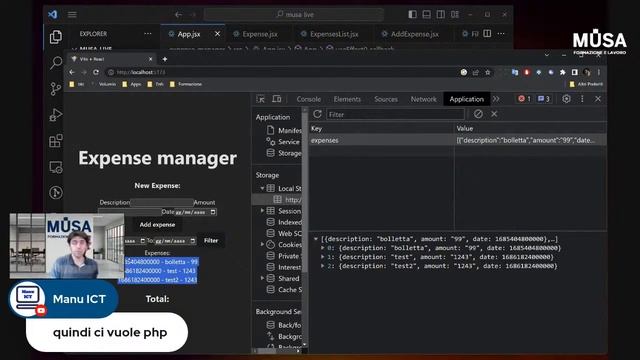The image size is (640, 360).
Task: Open the new expense Date picker calendar icon
Action: 213,212
